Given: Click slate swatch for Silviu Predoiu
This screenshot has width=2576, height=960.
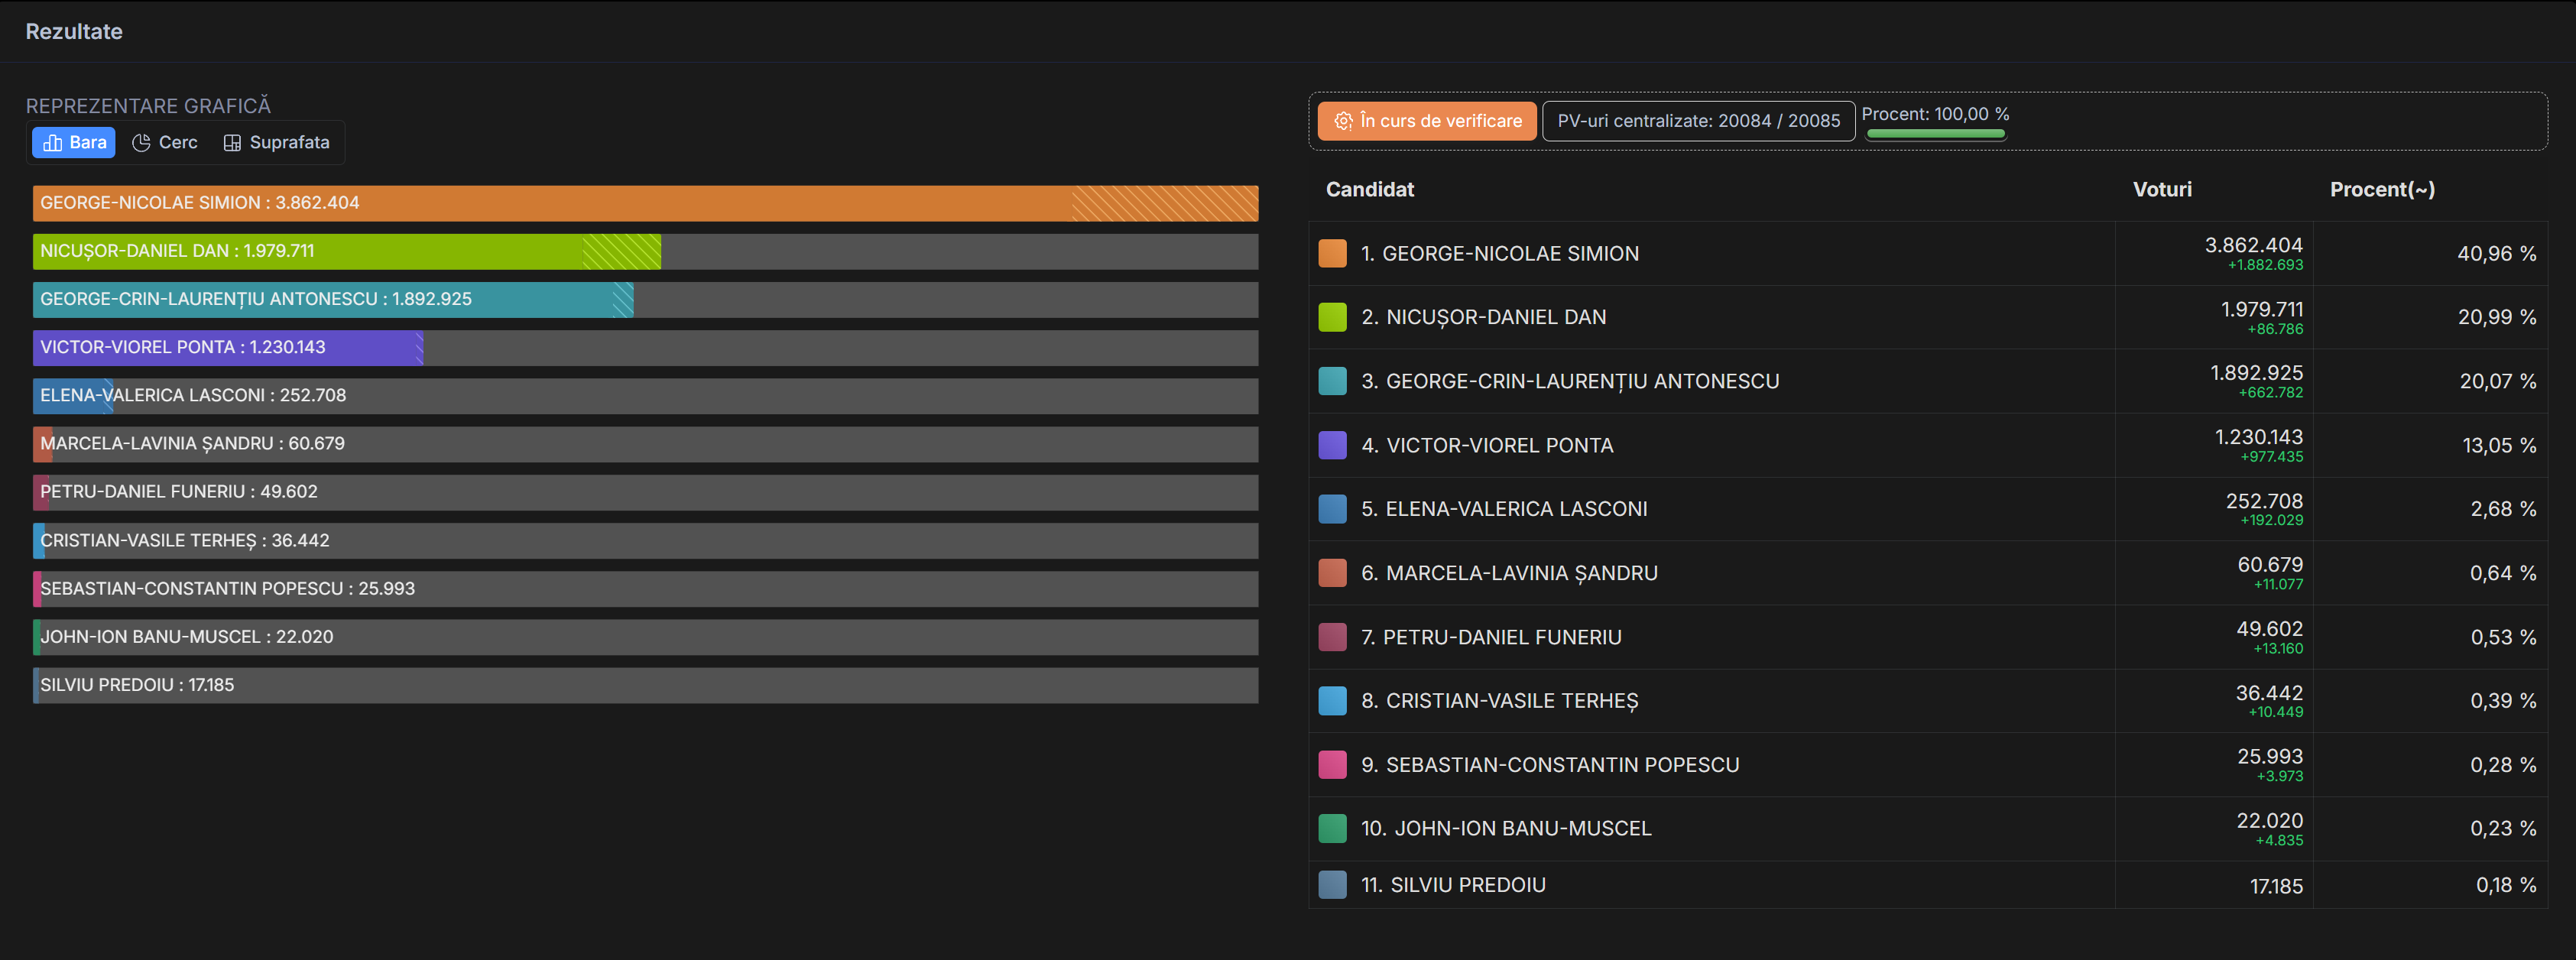Looking at the screenshot, I should coord(1332,885).
